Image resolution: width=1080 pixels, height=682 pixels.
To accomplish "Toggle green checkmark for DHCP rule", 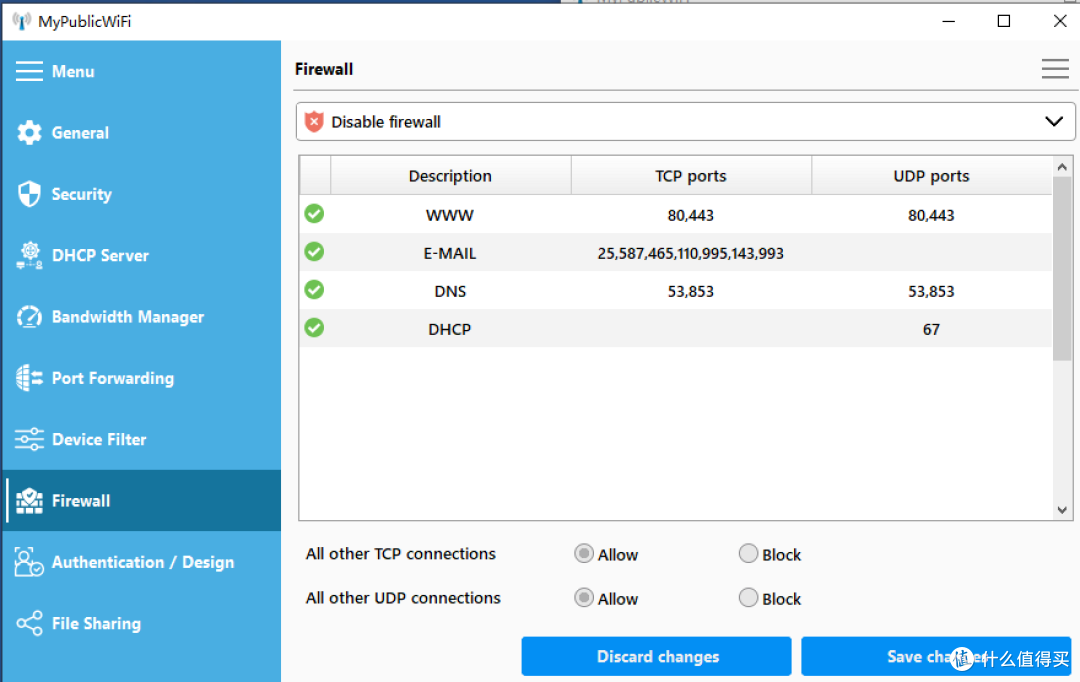I will tap(314, 328).
